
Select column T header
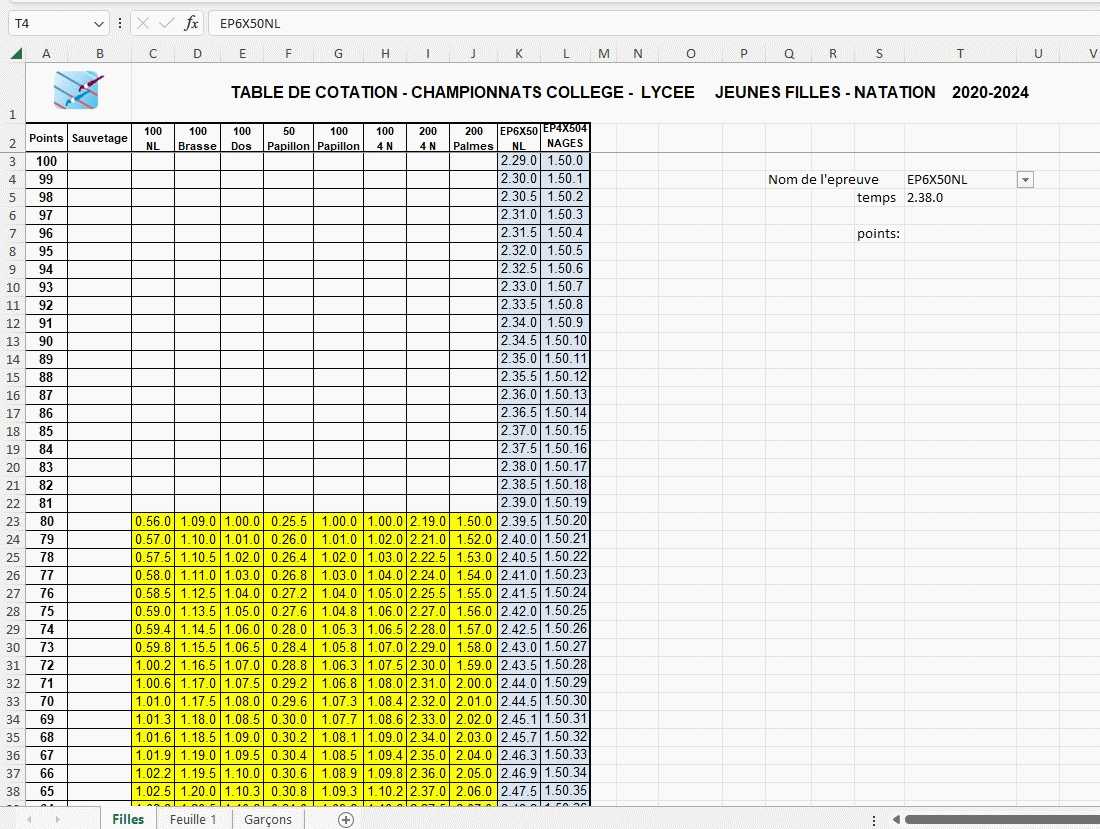tap(960, 53)
